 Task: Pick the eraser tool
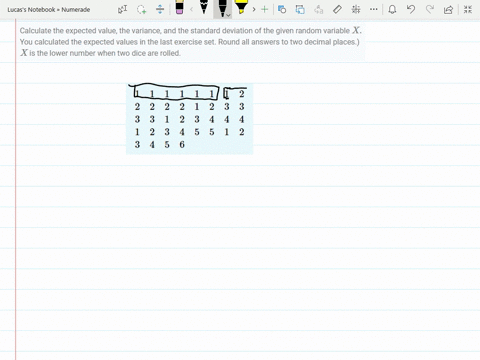(x=179, y=8)
